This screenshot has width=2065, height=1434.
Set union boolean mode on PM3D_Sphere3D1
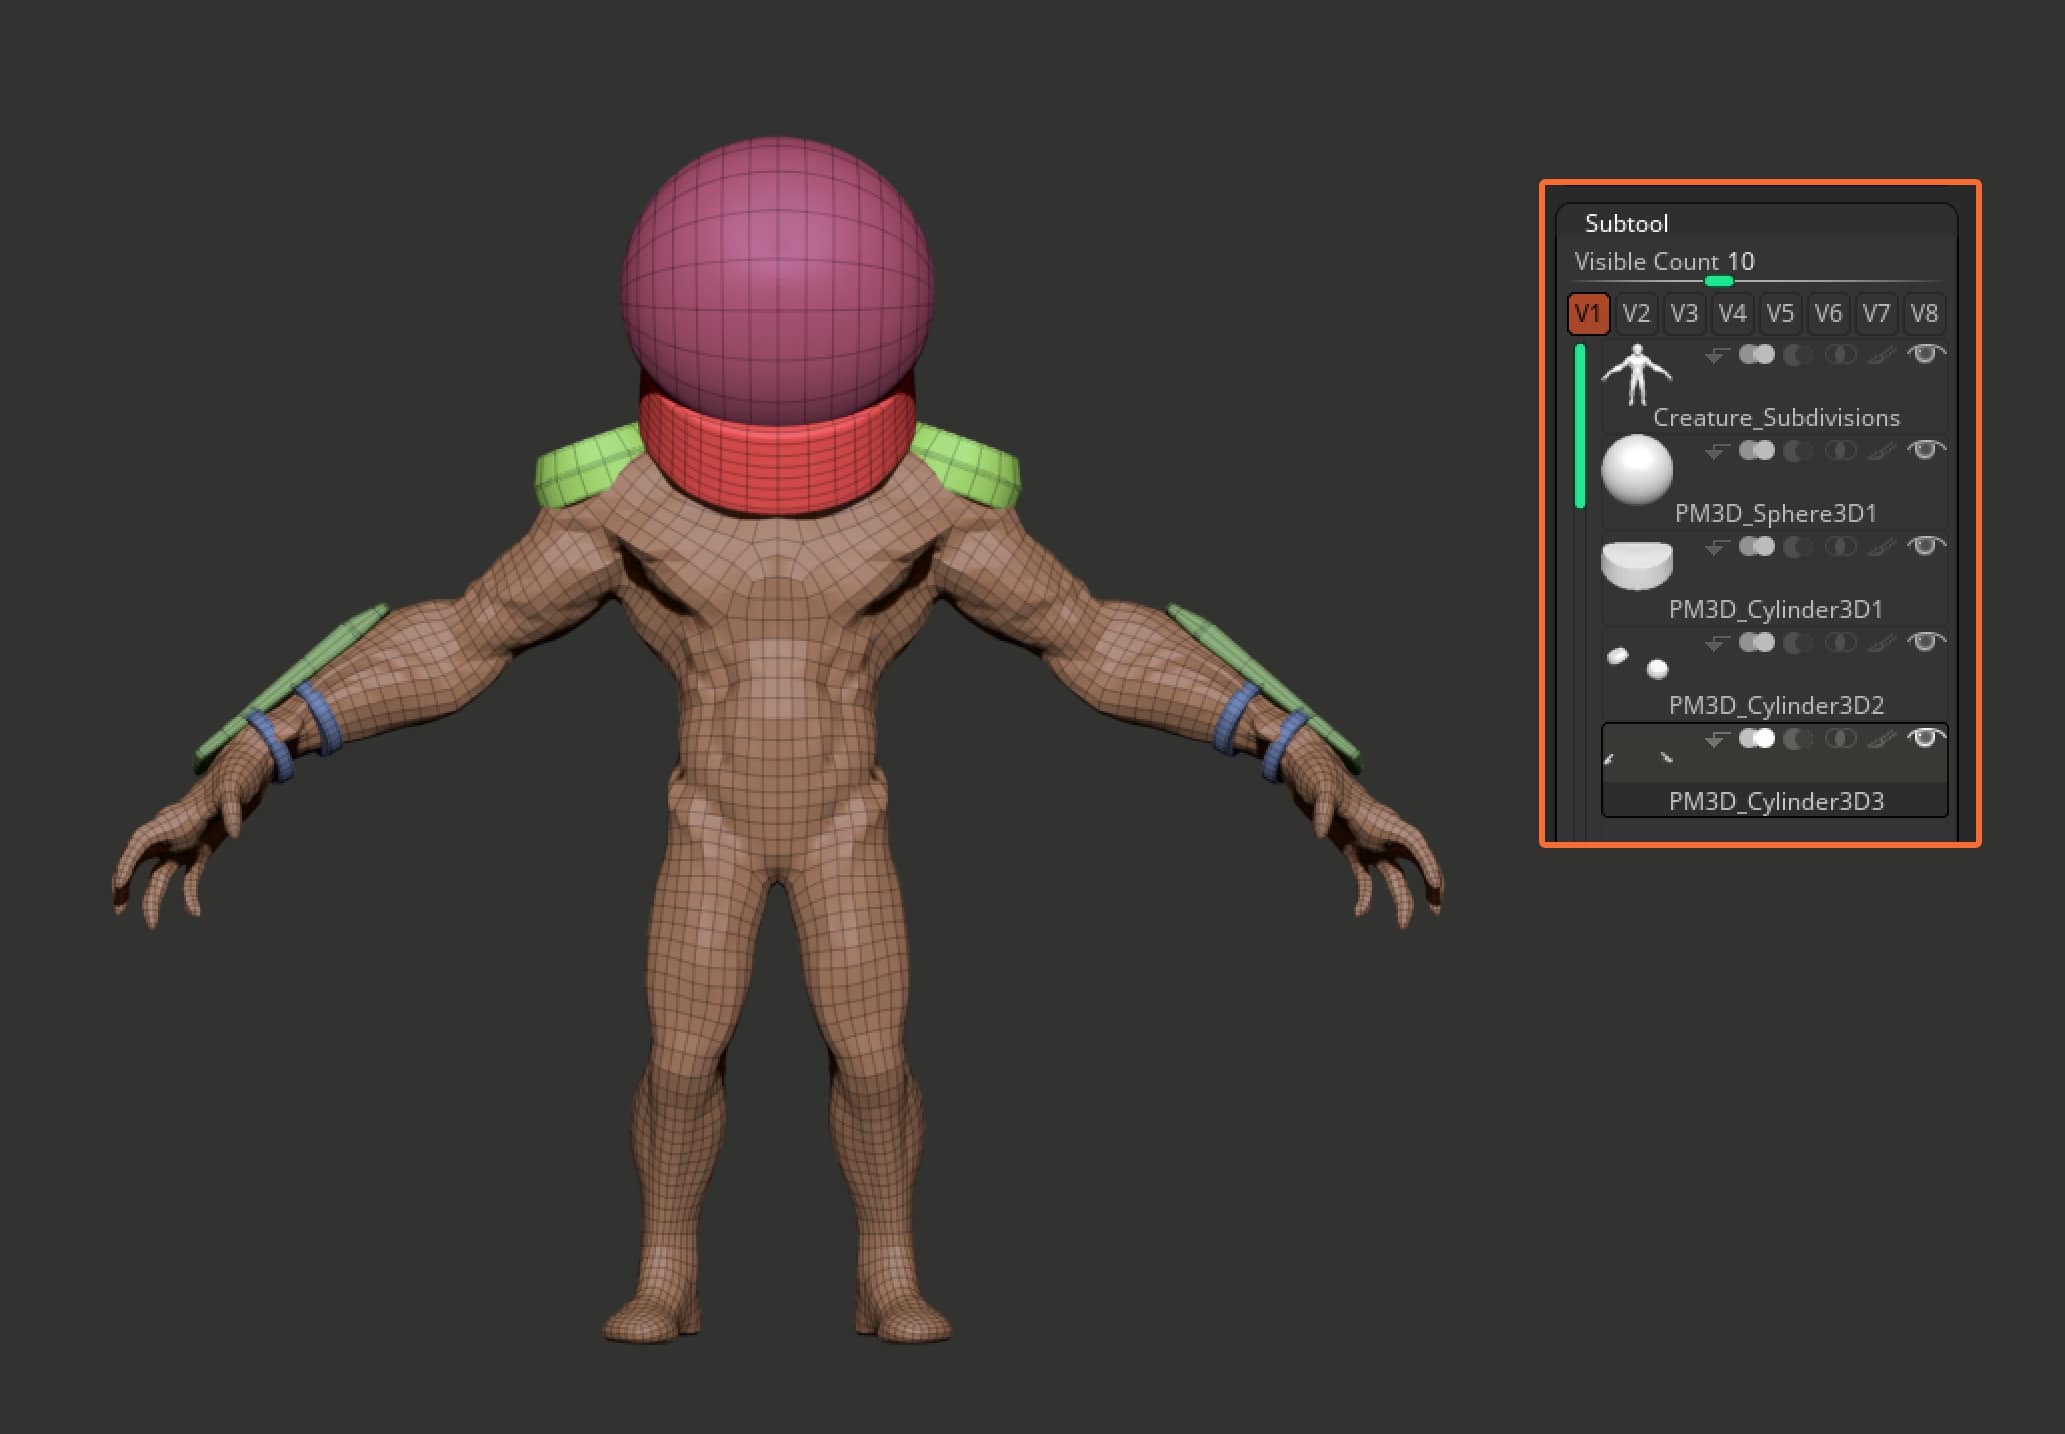click(x=1756, y=450)
